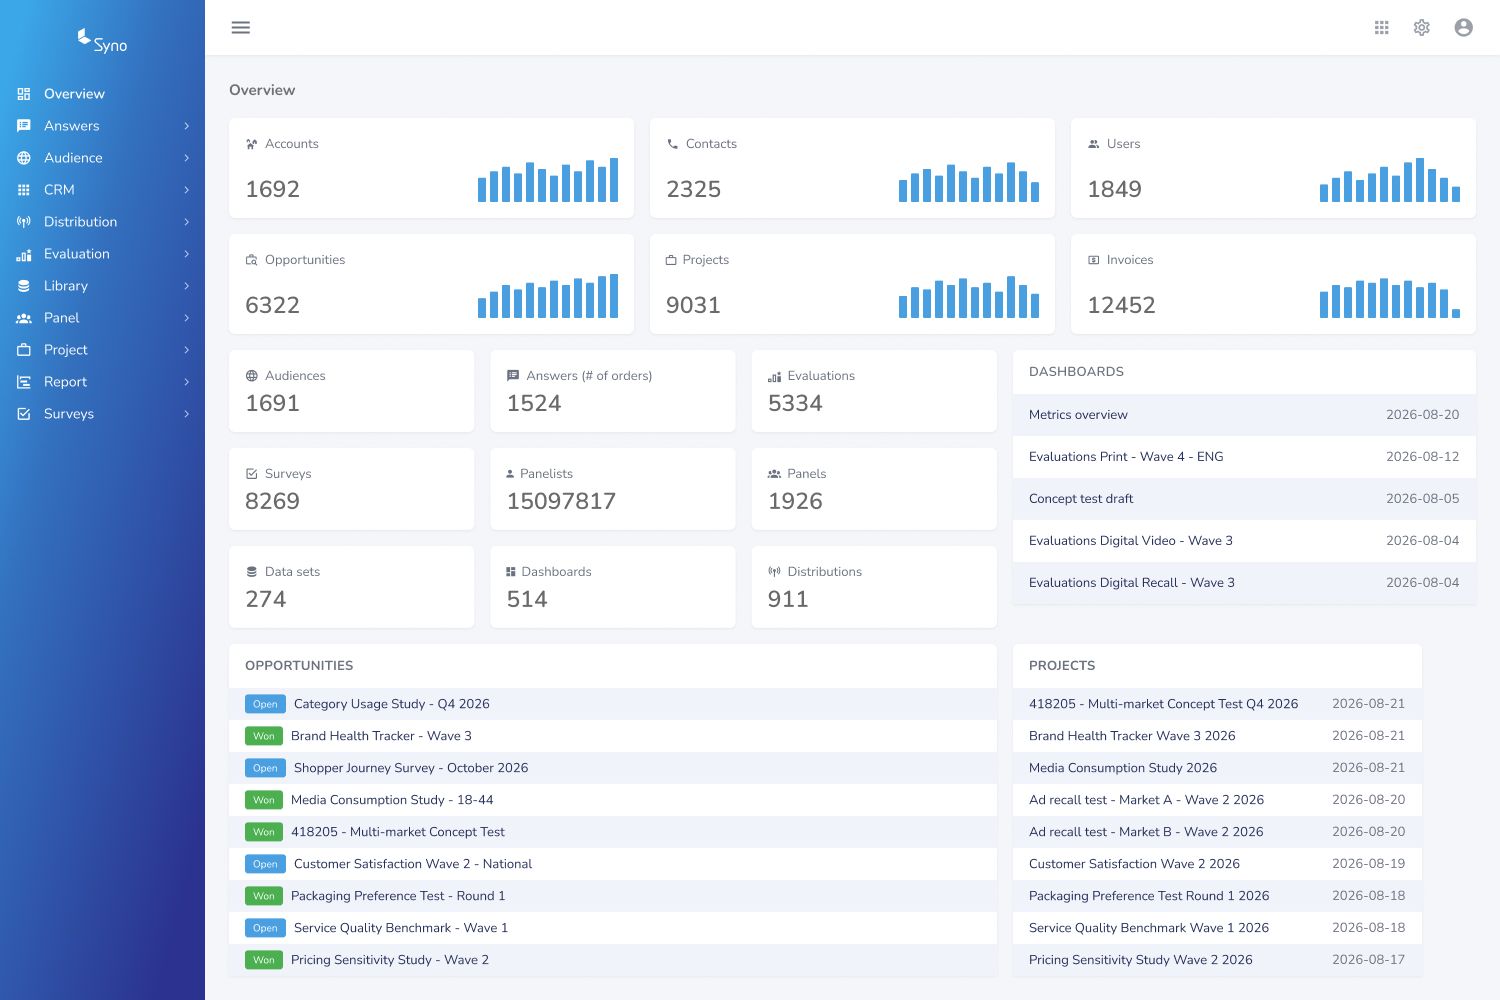Click the Invoices bar chart
The image size is (1500, 1000).
[1390, 298]
